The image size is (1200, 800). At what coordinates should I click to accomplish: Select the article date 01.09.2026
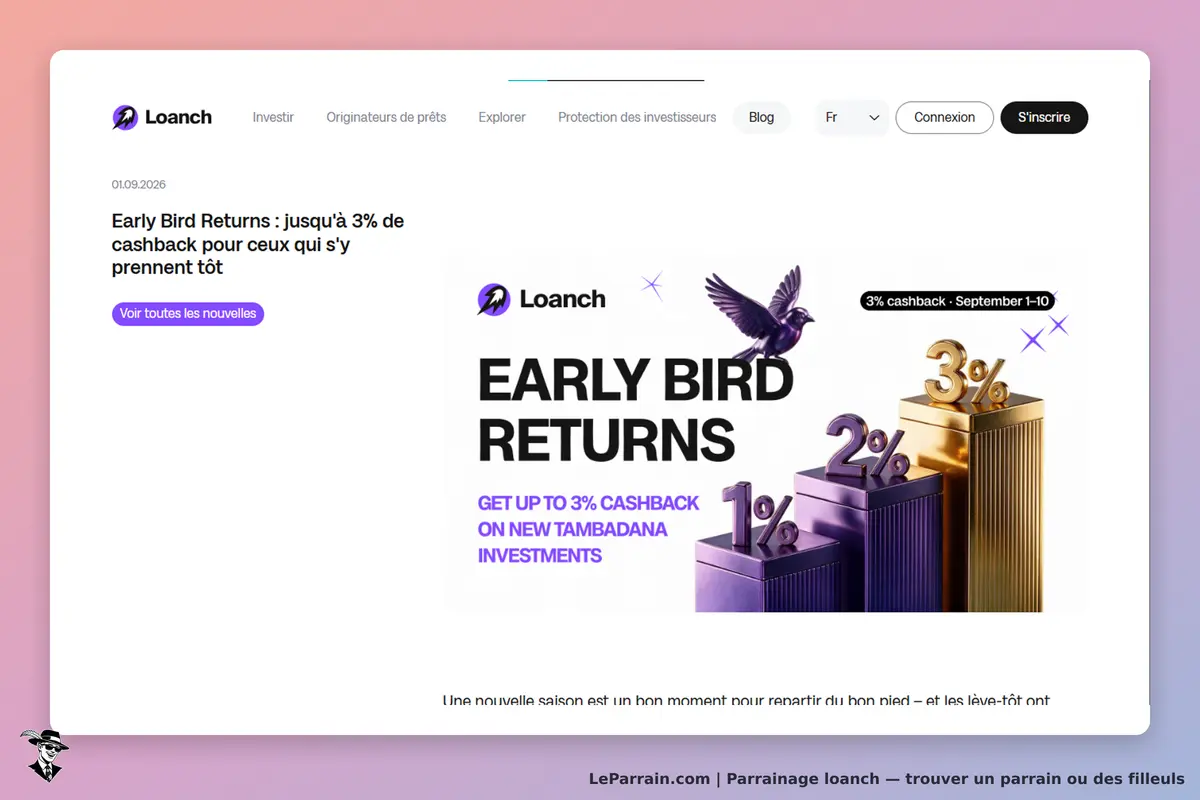pos(139,184)
